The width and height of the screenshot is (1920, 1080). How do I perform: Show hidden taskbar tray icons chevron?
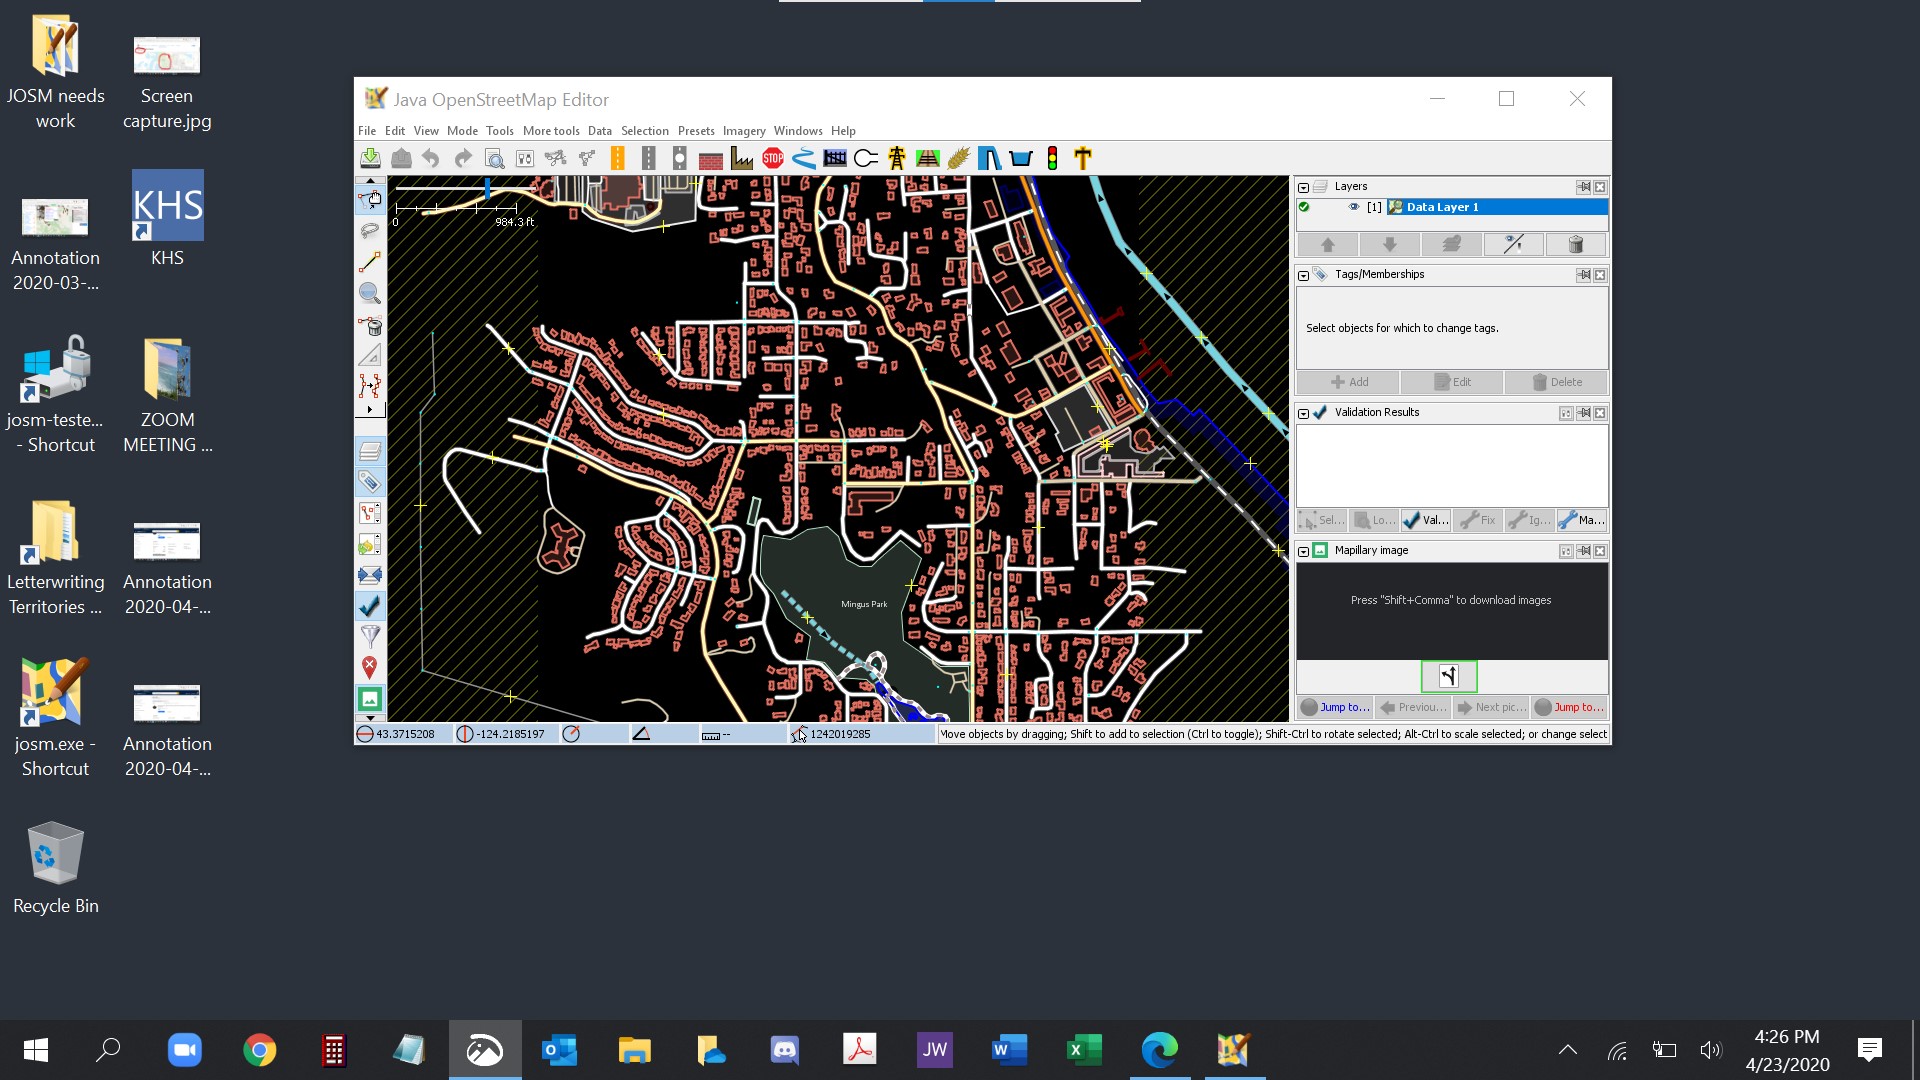pos(1568,1050)
